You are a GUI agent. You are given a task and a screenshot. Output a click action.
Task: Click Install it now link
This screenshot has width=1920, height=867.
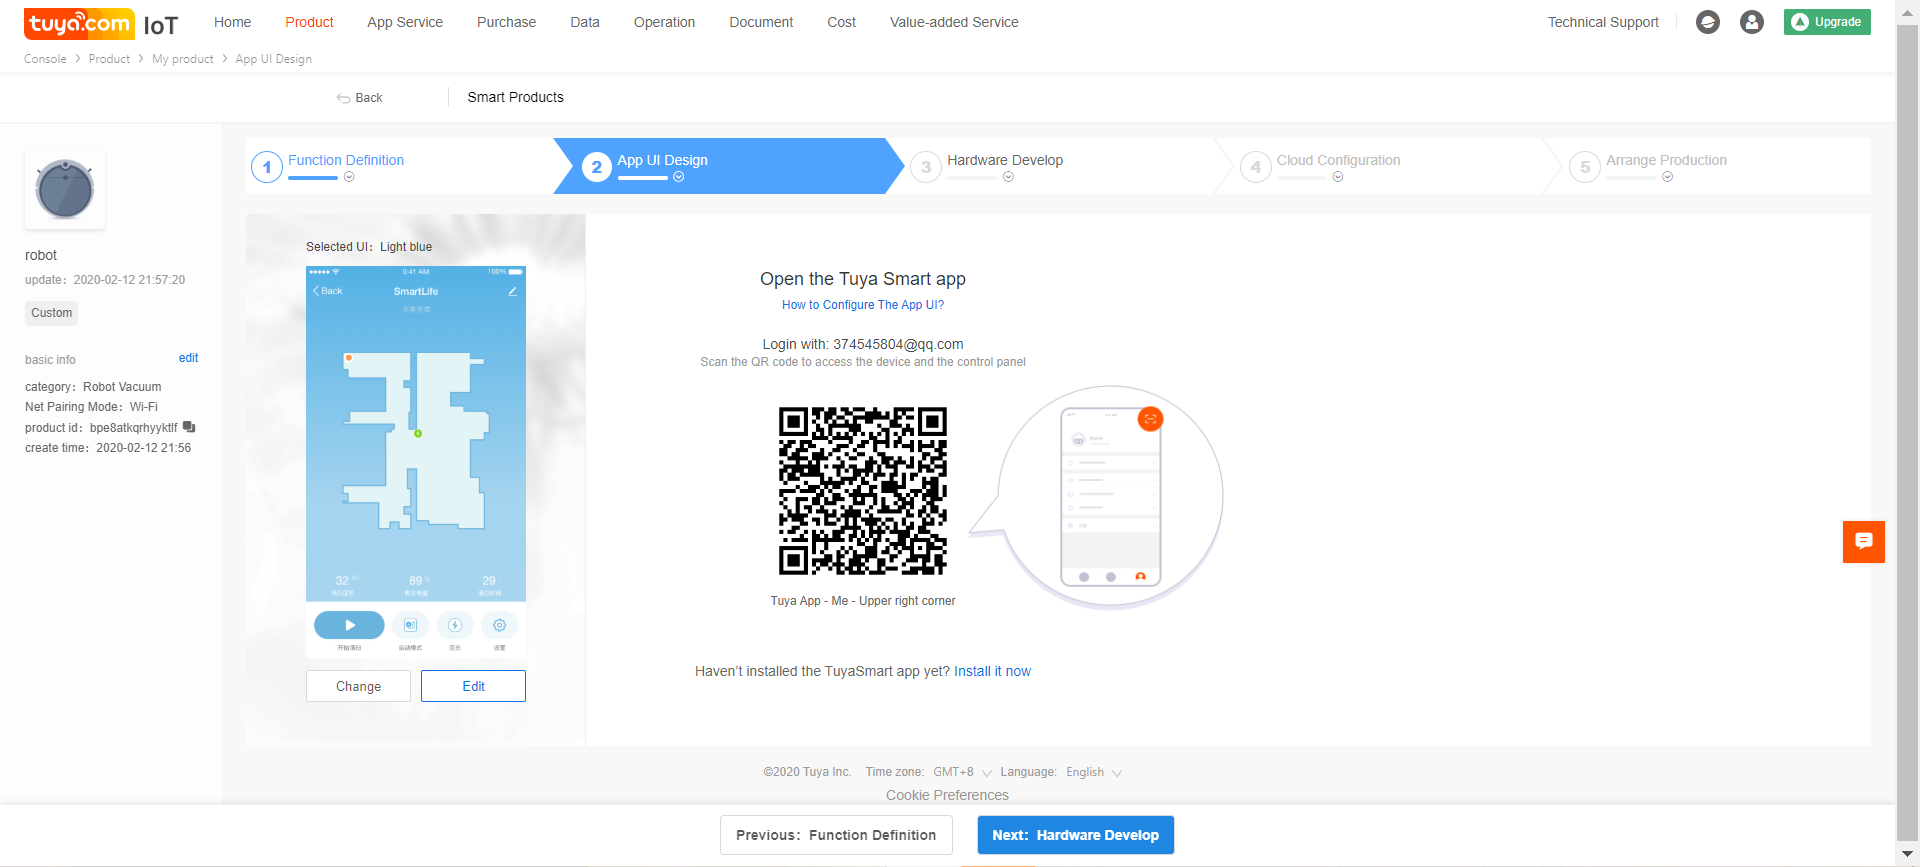(992, 671)
